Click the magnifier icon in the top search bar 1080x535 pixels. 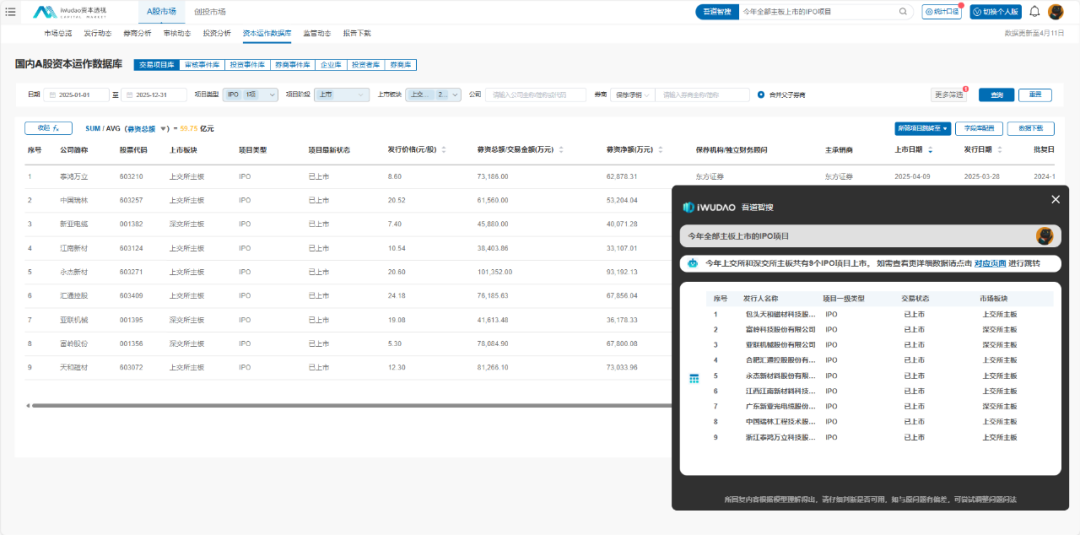tap(903, 12)
